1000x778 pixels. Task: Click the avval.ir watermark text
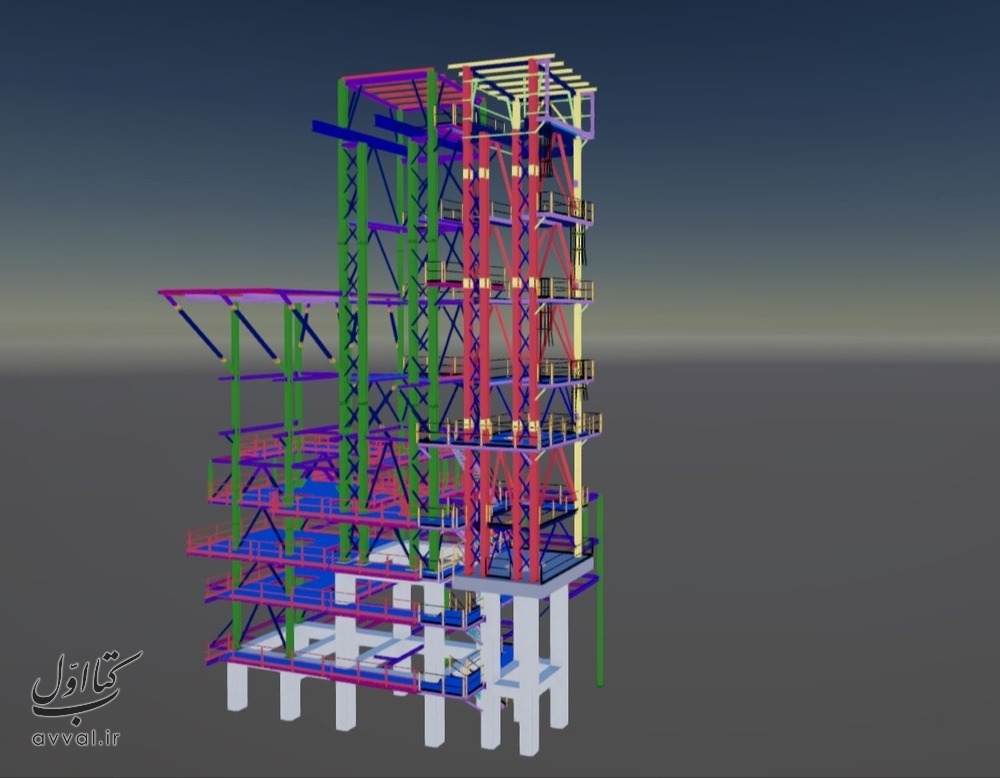76,738
